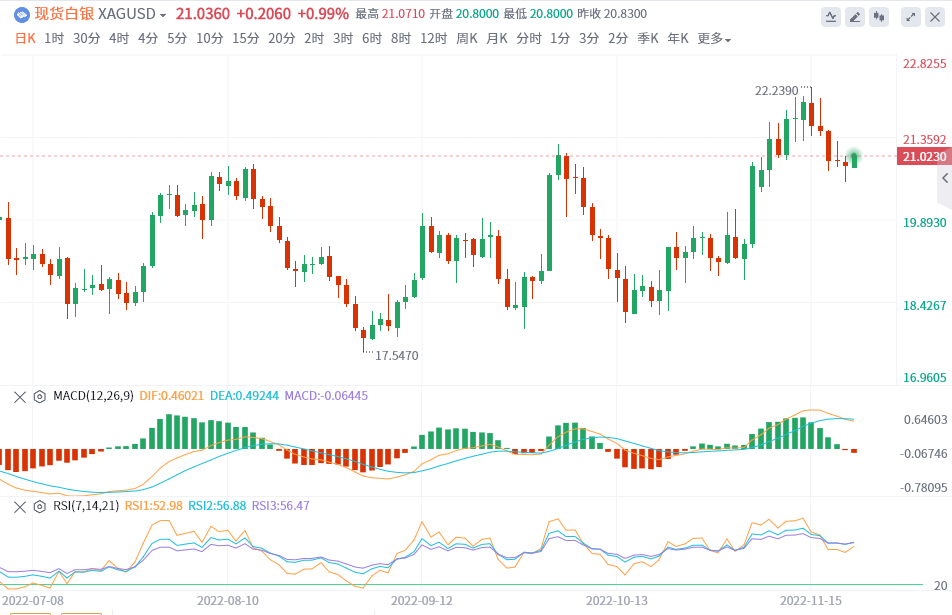Click the DEA:0.49244 value
This screenshot has height=615, width=952.
pyautogui.click(x=244, y=396)
